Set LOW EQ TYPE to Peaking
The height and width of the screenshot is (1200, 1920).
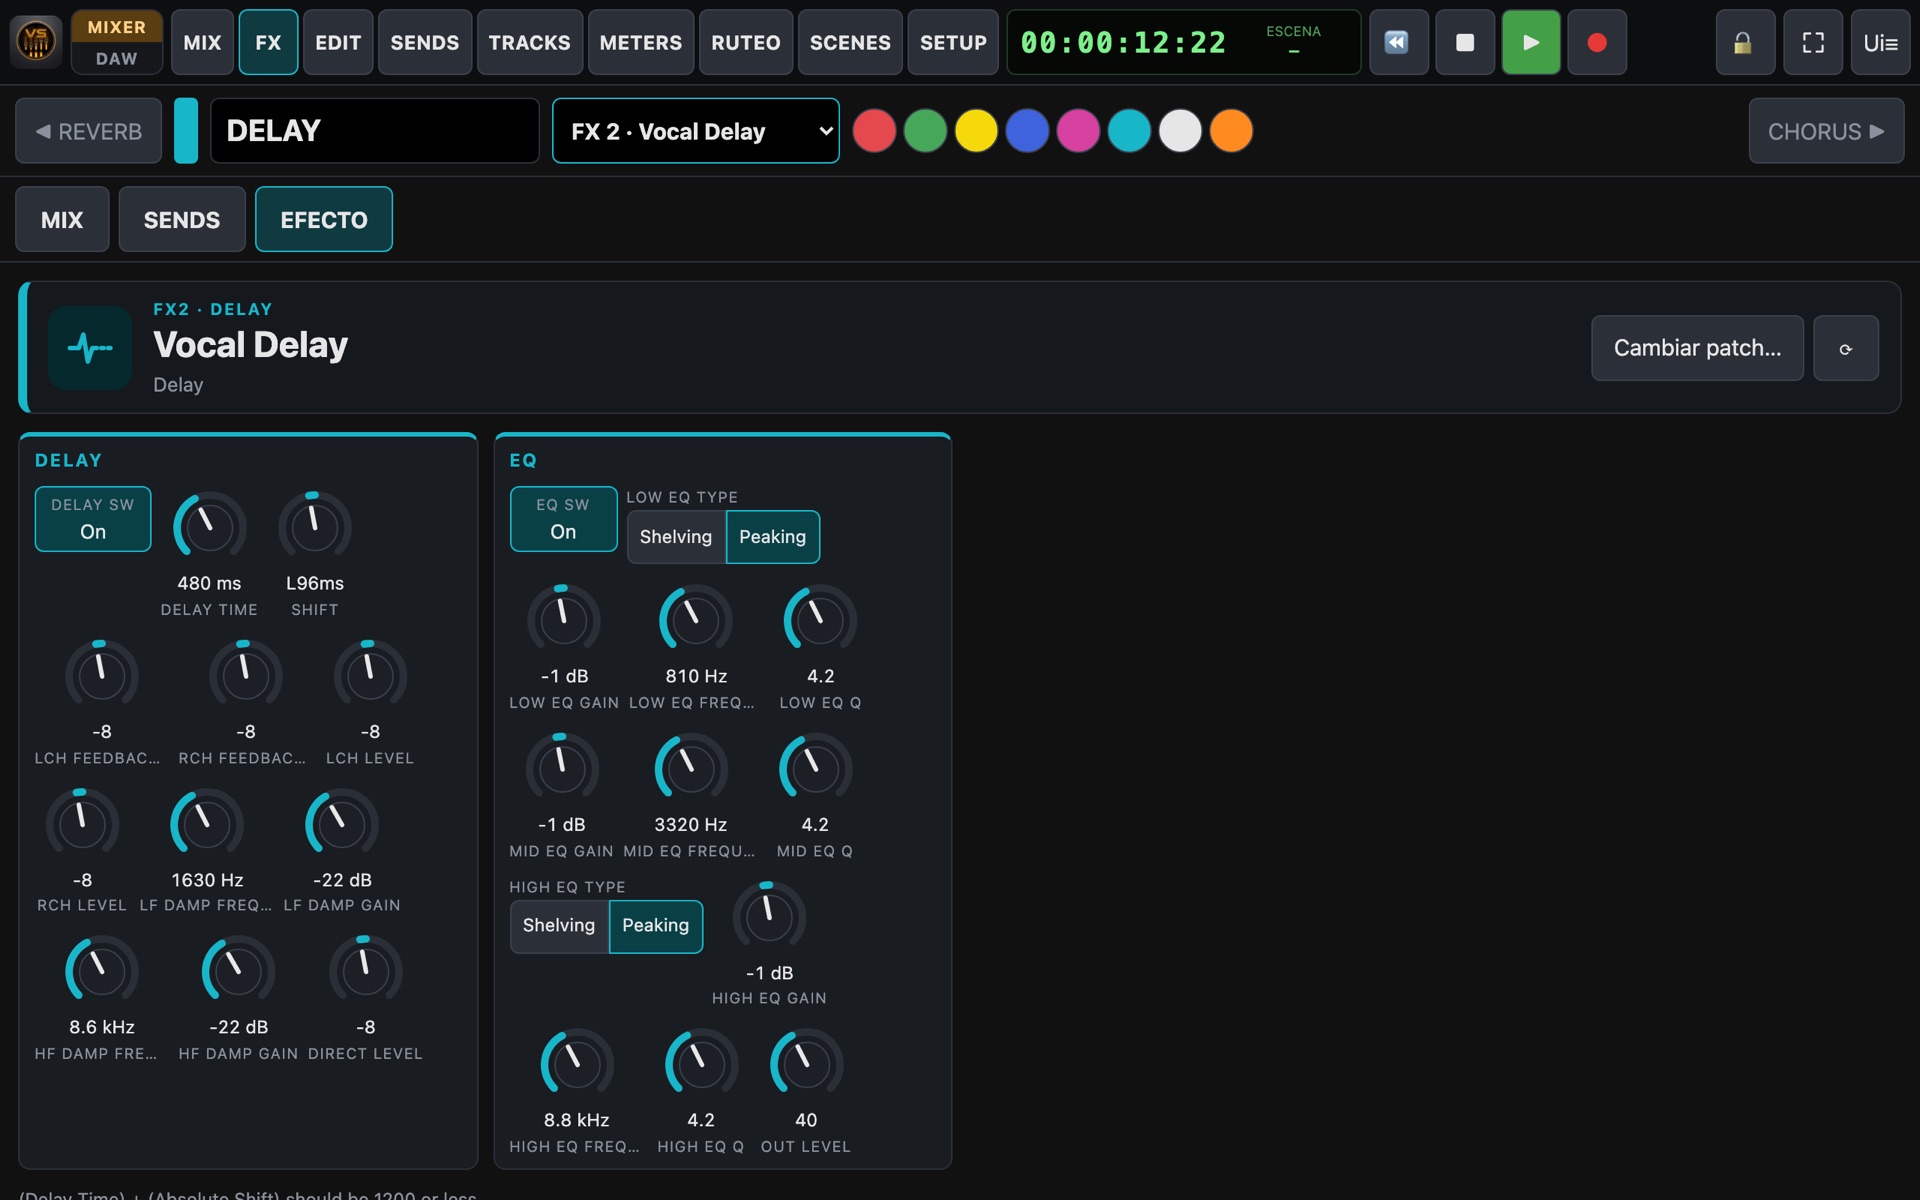[772, 537]
